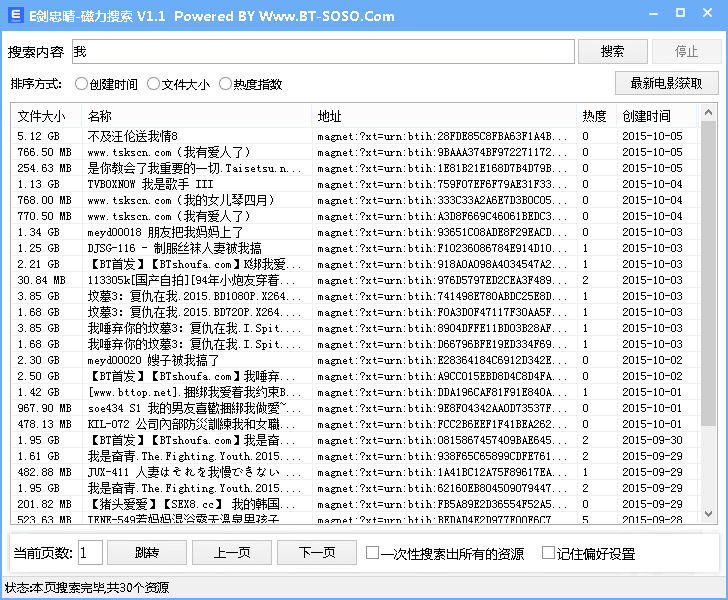Click the search content input field
The height and width of the screenshot is (600, 728).
[322, 51]
